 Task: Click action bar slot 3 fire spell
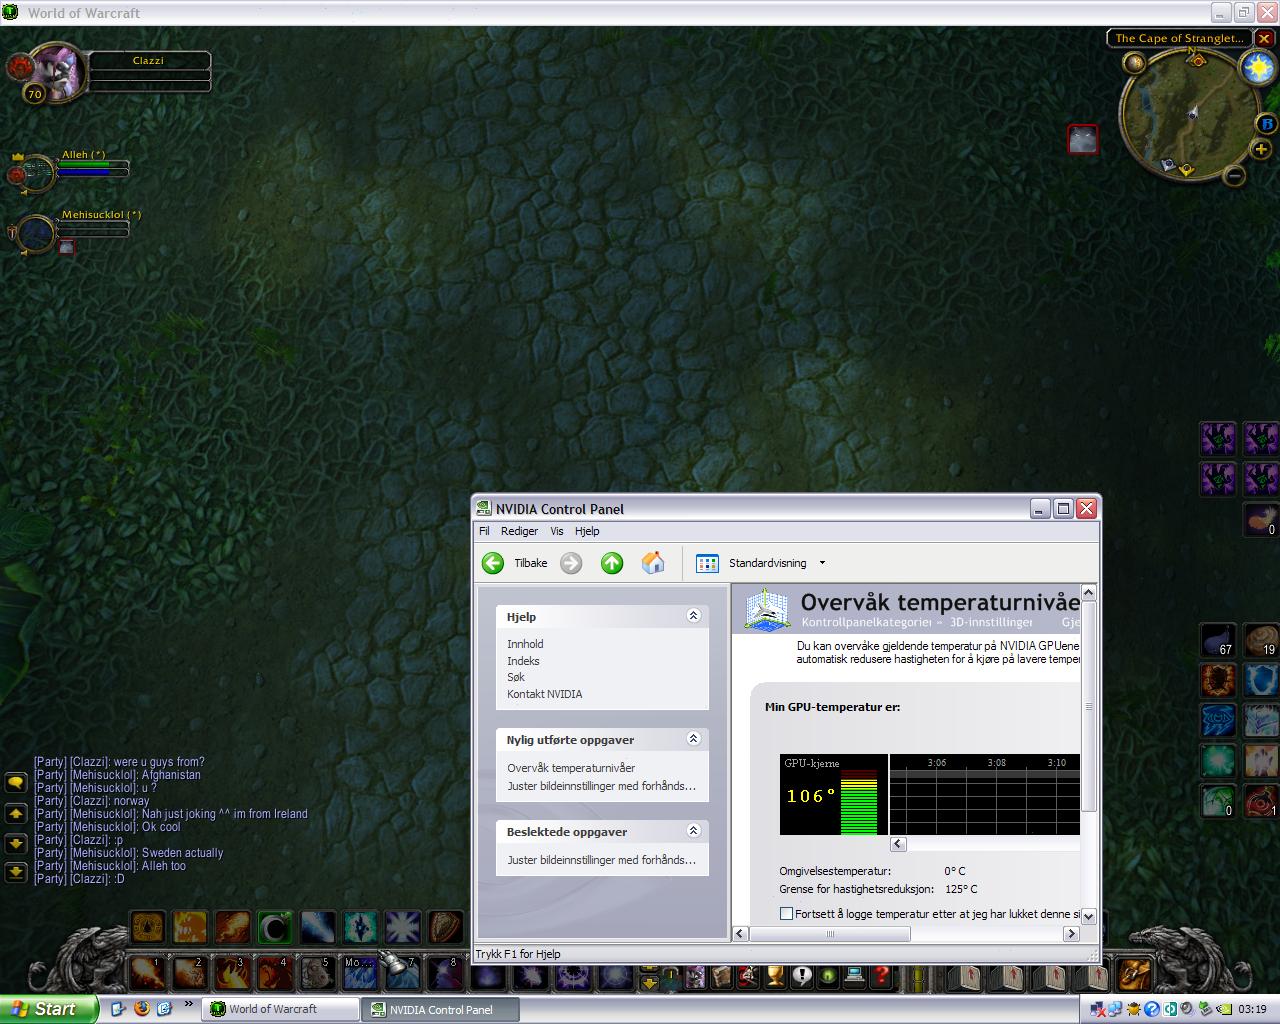click(232, 971)
